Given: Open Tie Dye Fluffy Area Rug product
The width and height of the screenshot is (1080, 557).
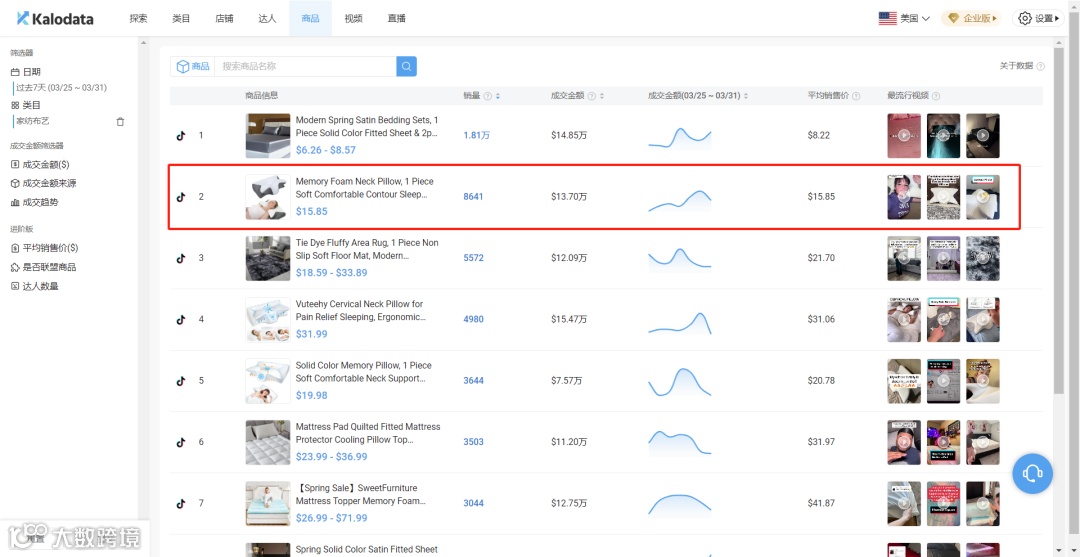Looking at the screenshot, I should click(x=367, y=249).
